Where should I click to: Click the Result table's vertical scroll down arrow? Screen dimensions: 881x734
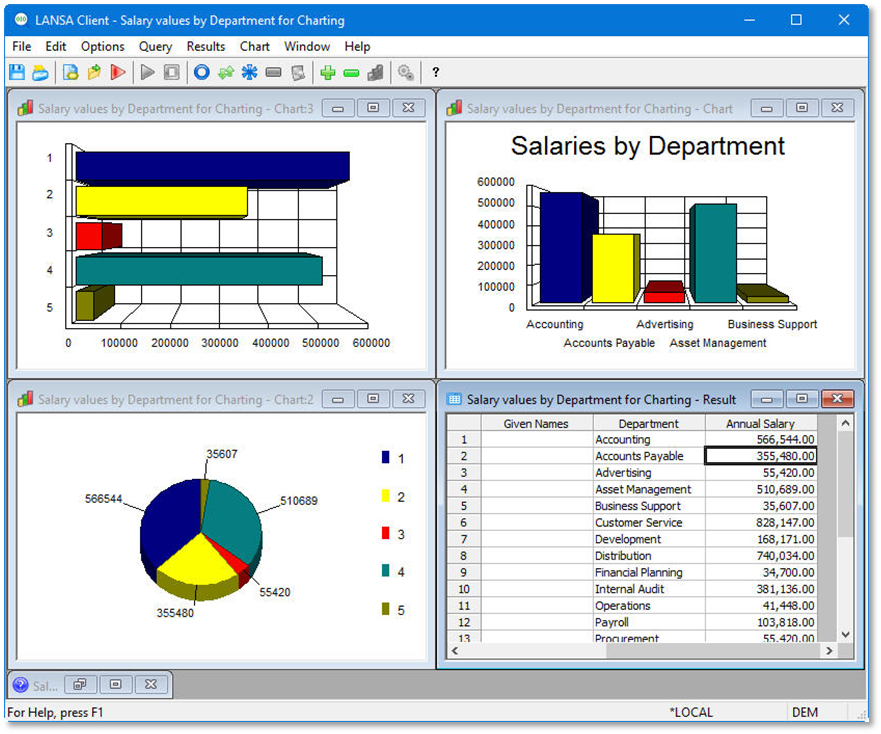tap(845, 634)
